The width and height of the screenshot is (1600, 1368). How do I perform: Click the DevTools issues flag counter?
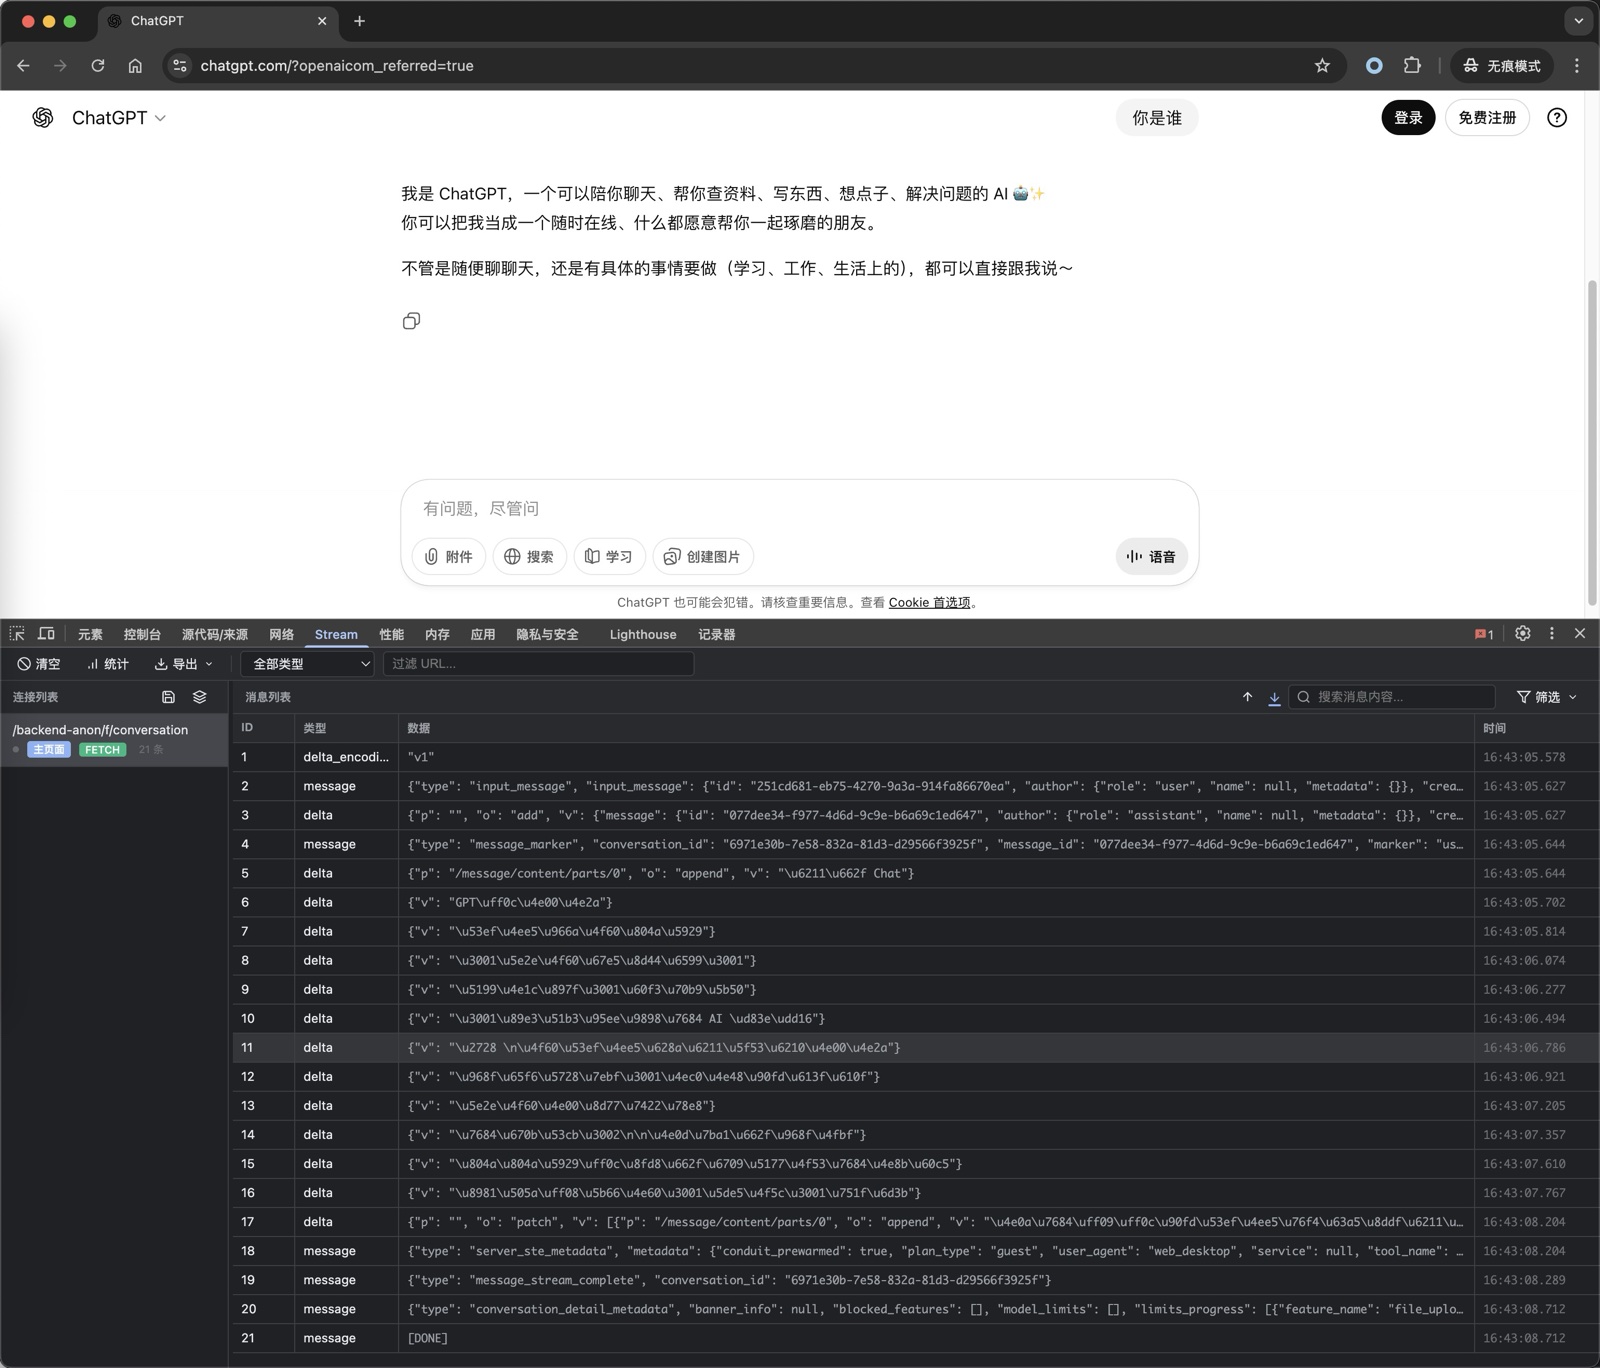click(x=1484, y=634)
